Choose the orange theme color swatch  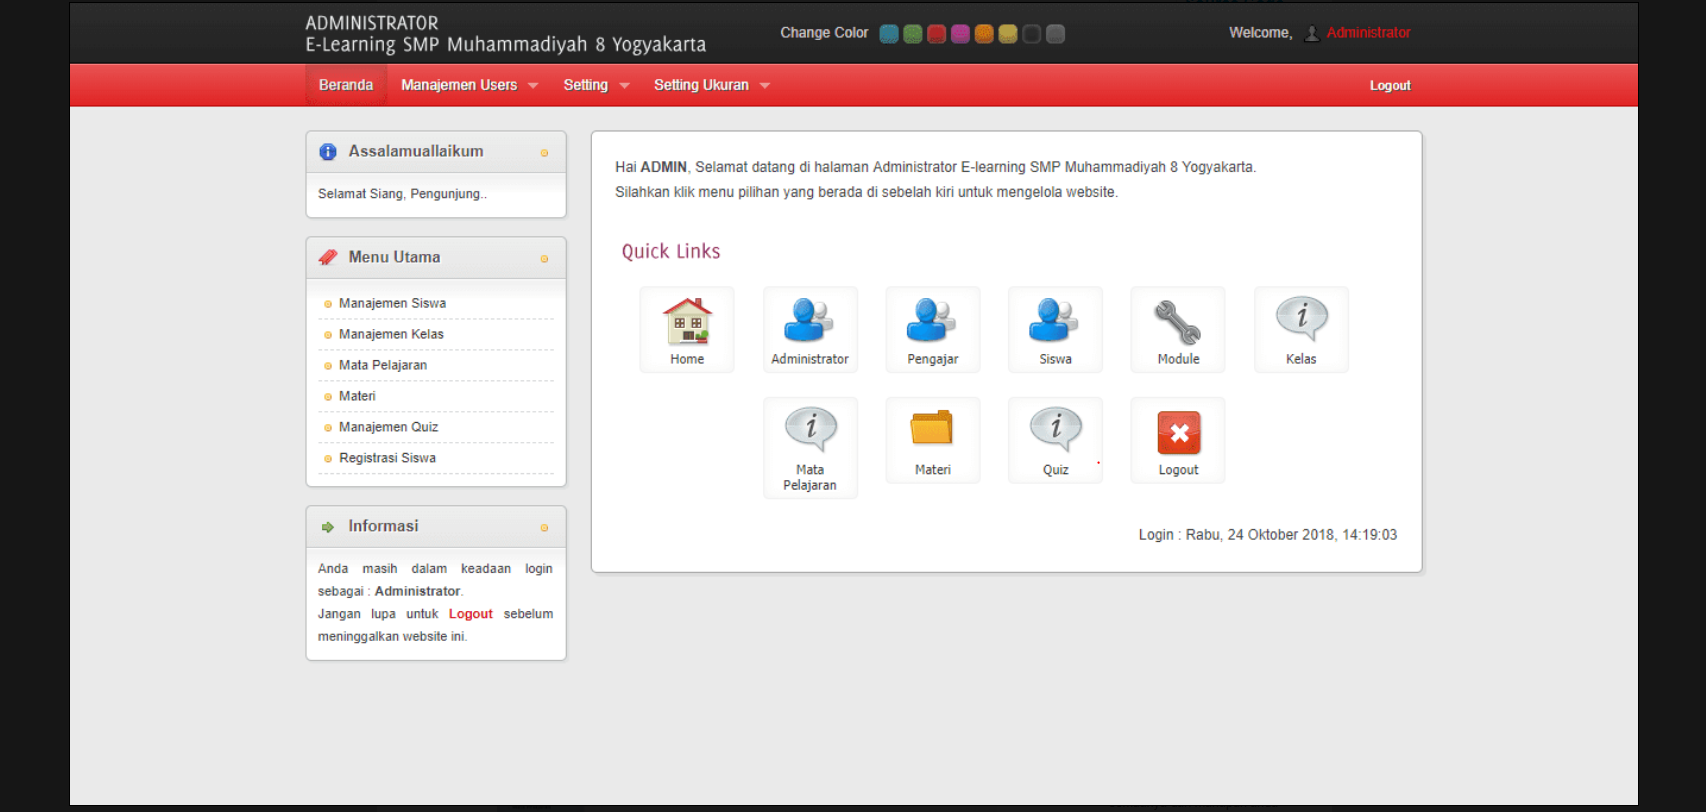click(x=984, y=34)
